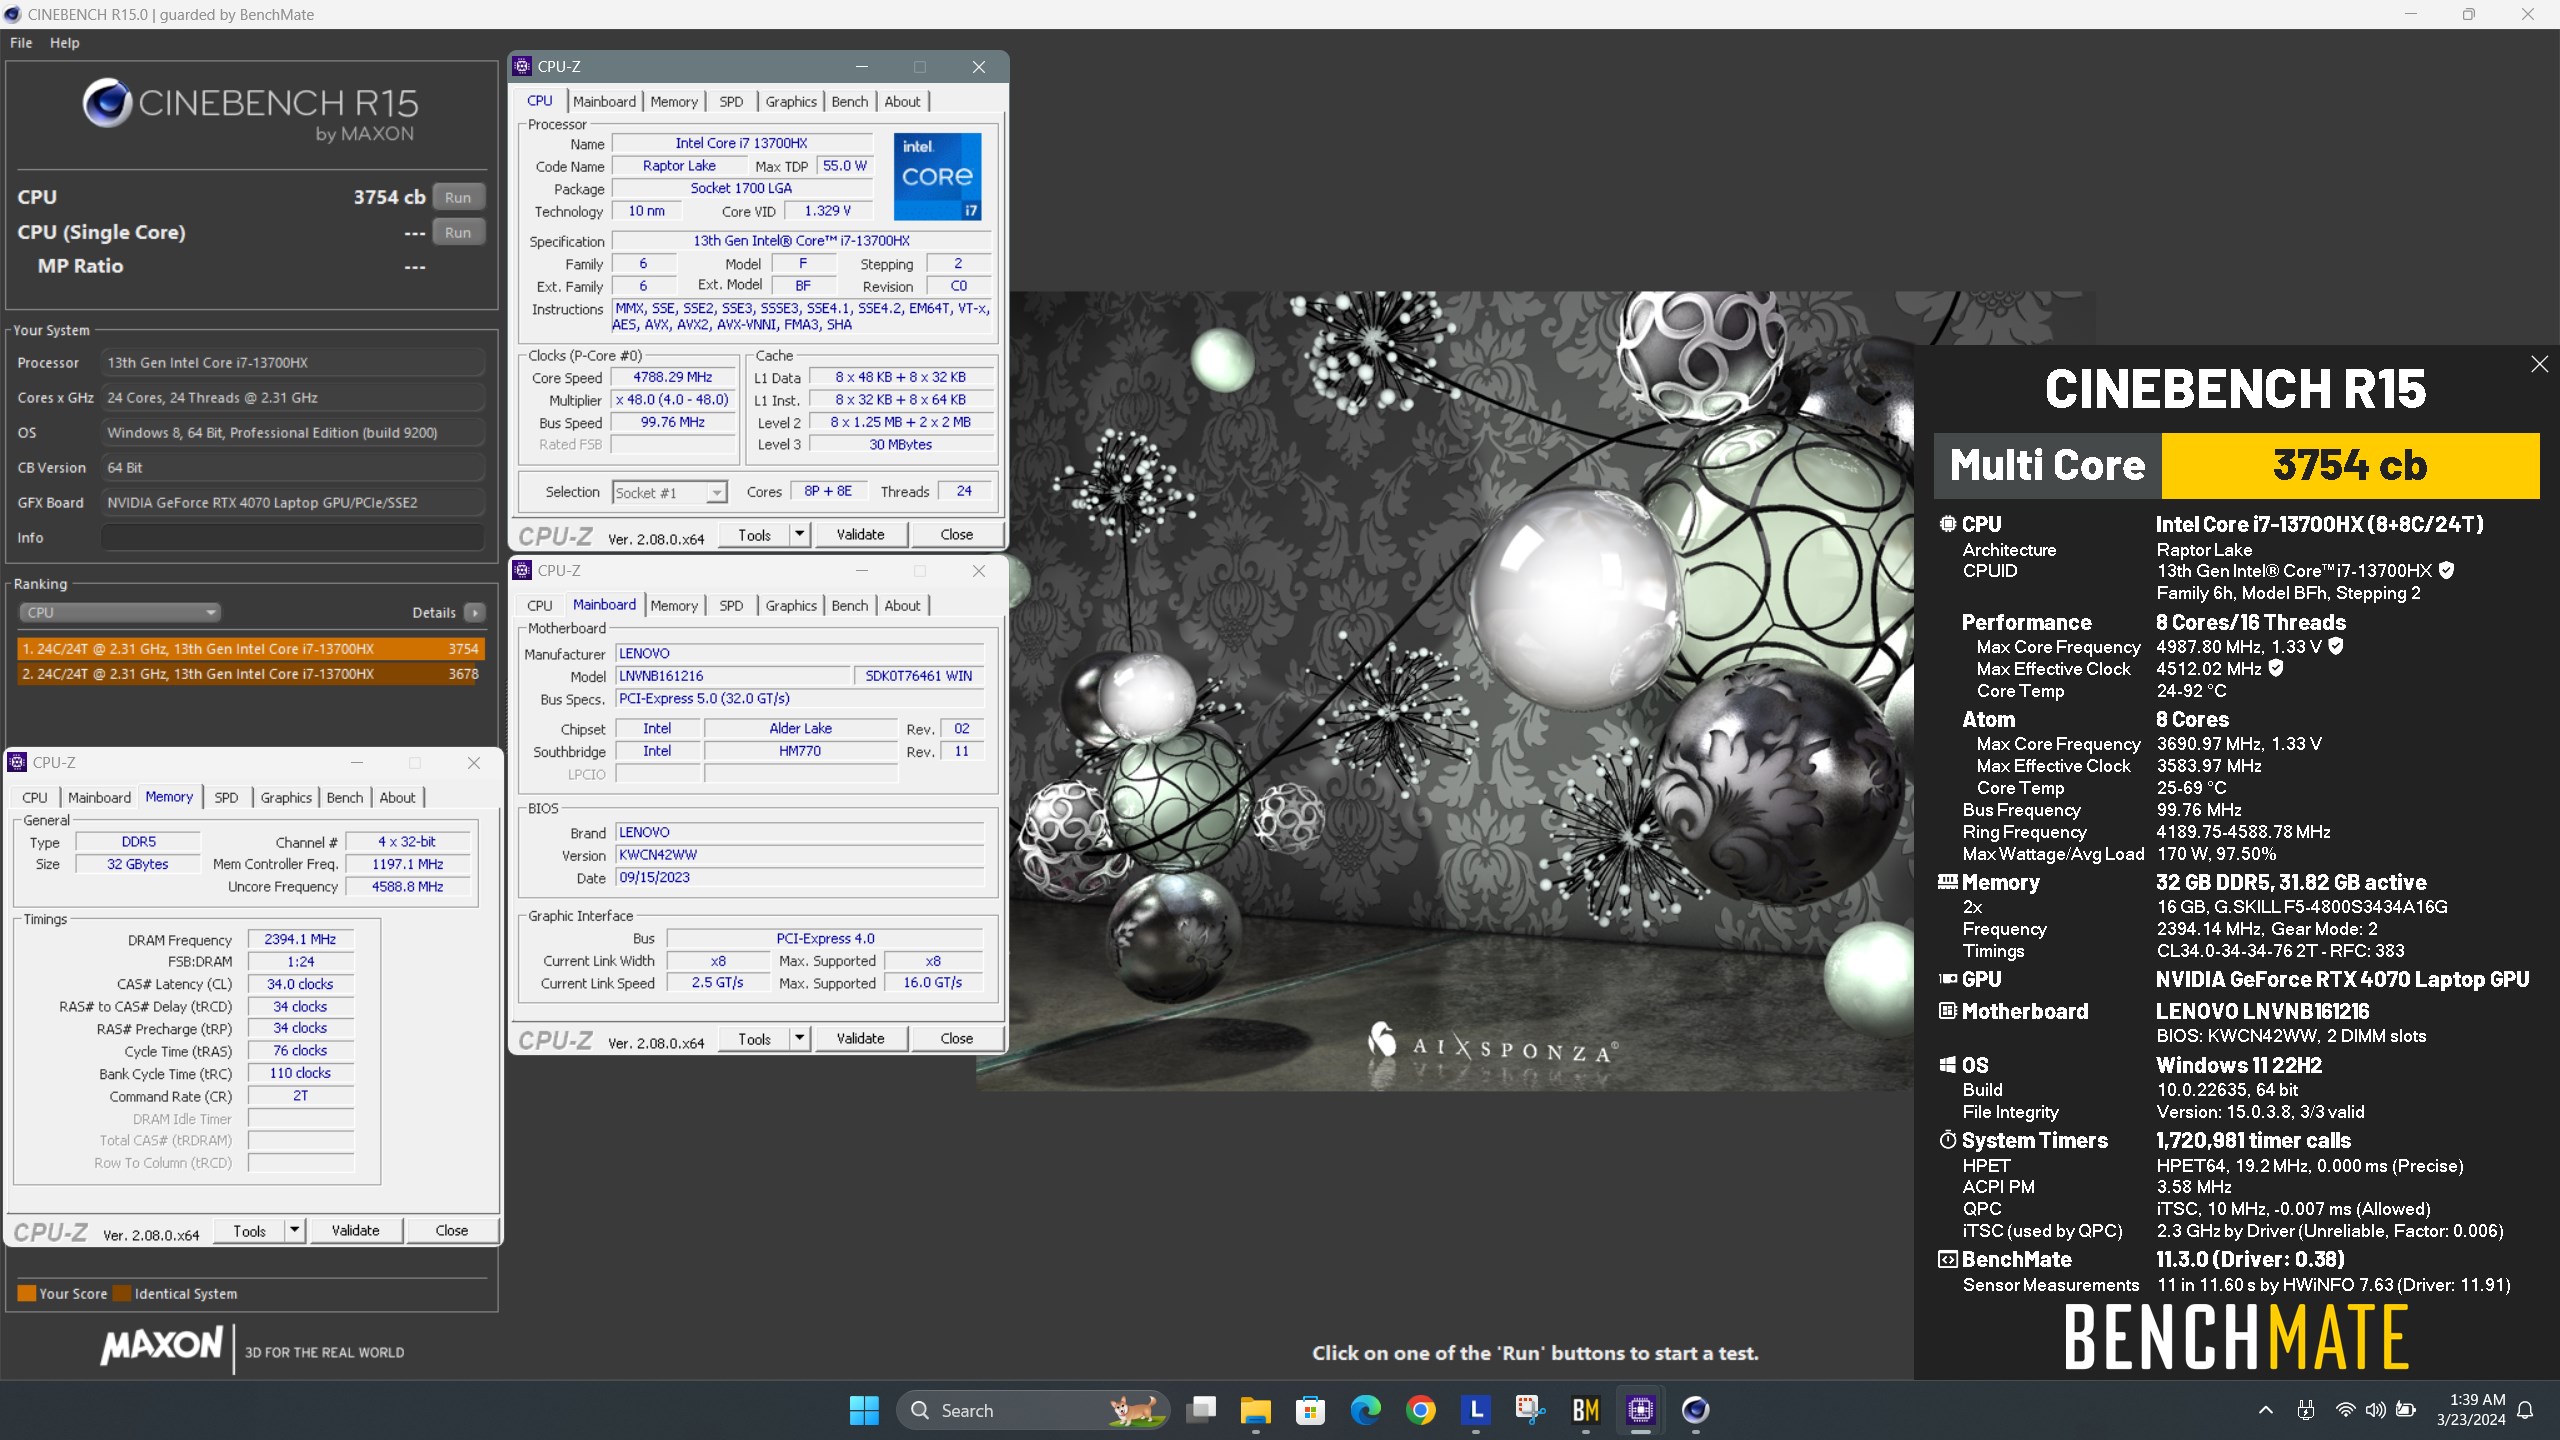Open Windows Start menu
This screenshot has height=1440, width=2560.
[864, 1410]
